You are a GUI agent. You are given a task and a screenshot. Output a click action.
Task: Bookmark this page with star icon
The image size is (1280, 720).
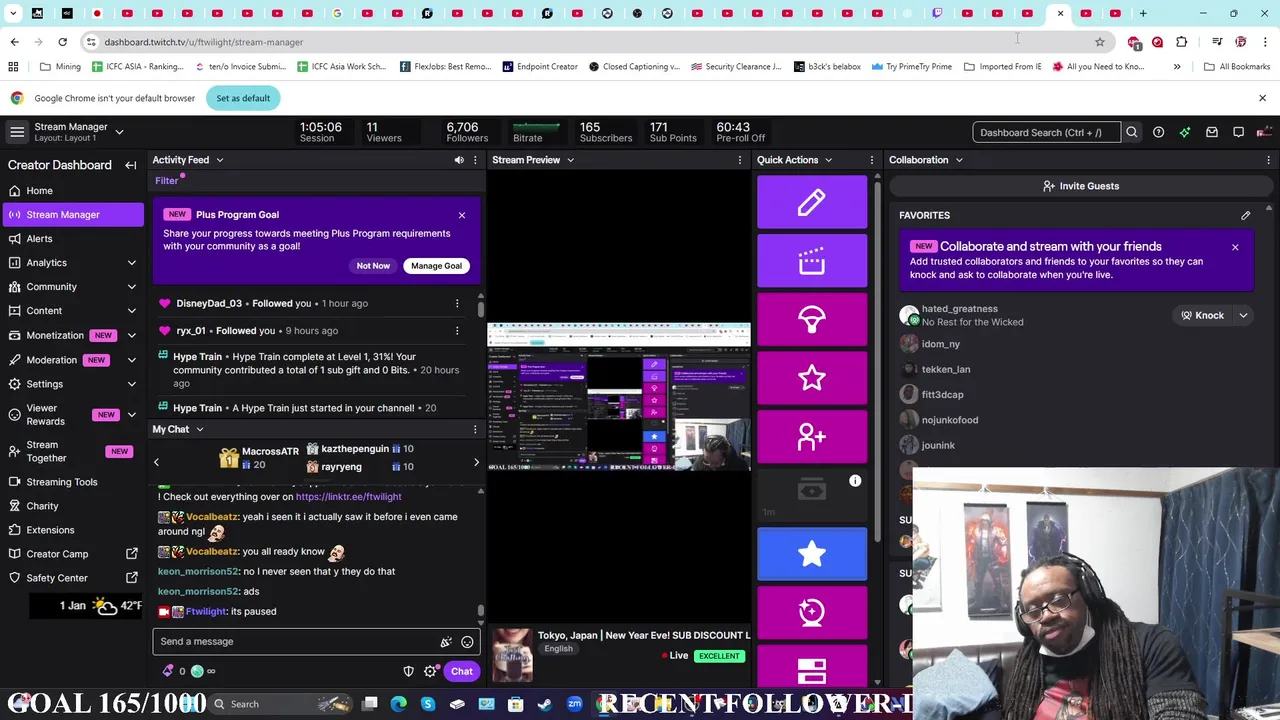pos(1100,42)
